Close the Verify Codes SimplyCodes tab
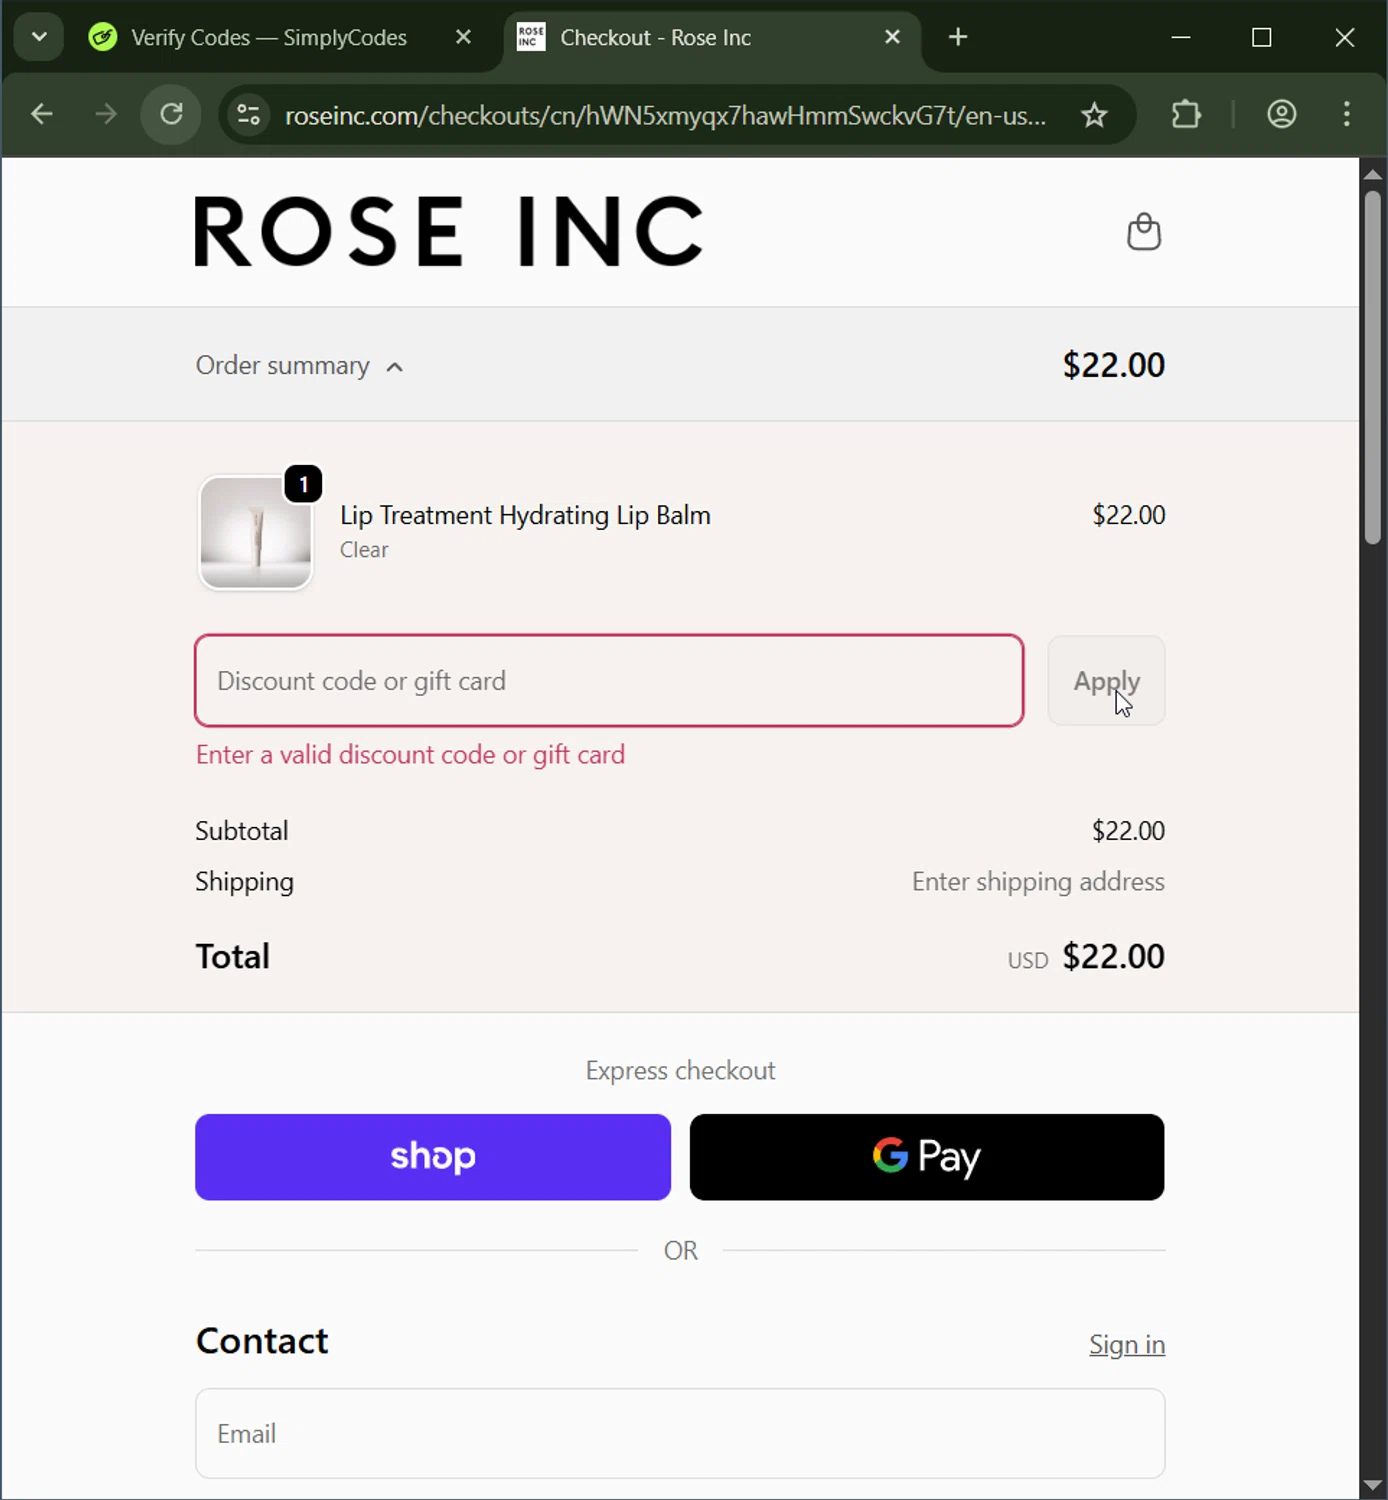 click(463, 37)
